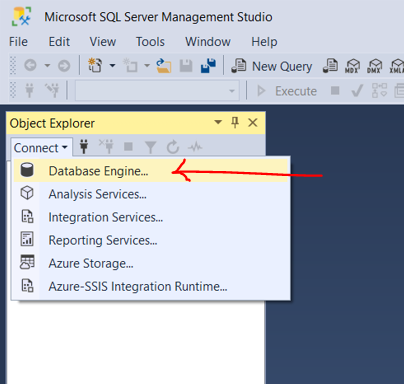Screen dimensions: 404x384
Task: Click the Change Connection icon in query toolbar
Action: coord(52,90)
